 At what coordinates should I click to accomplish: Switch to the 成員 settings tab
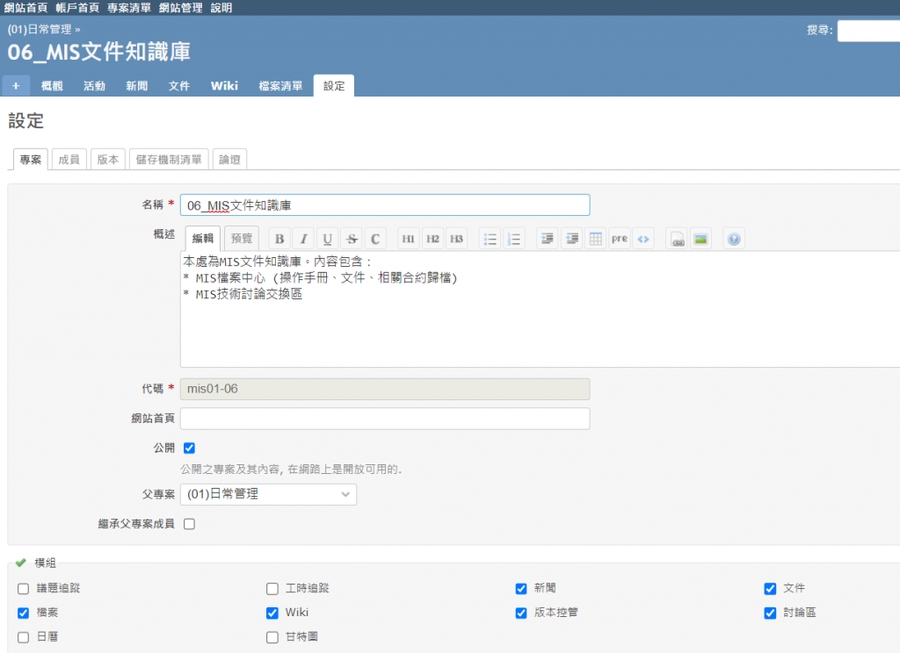coord(68,159)
